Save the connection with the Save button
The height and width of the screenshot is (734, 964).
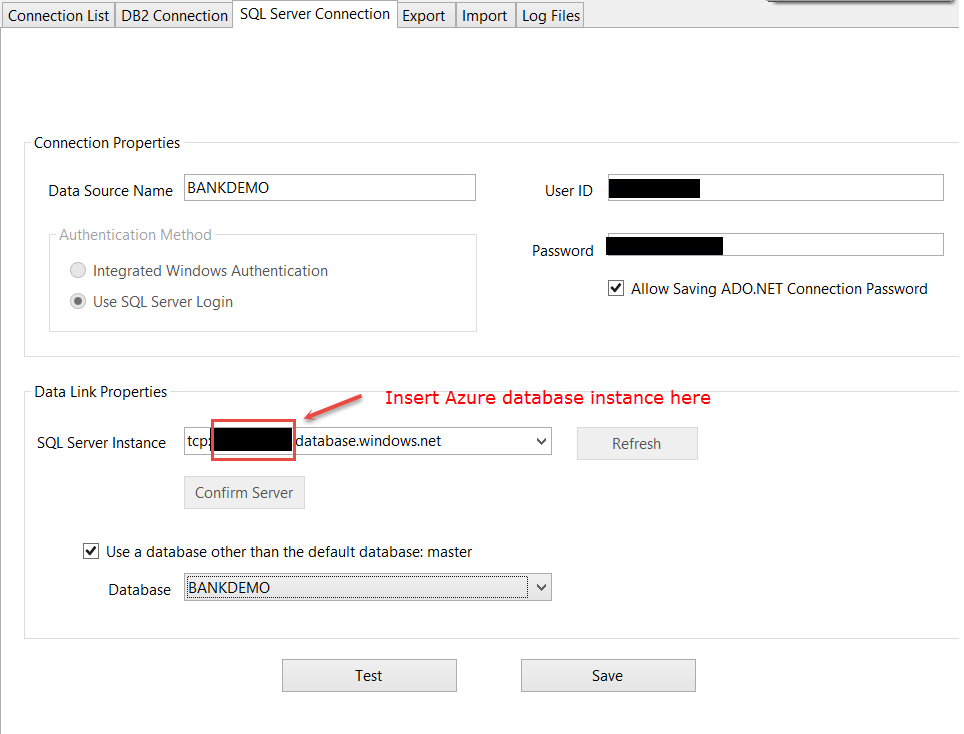(x=607, y=676)
